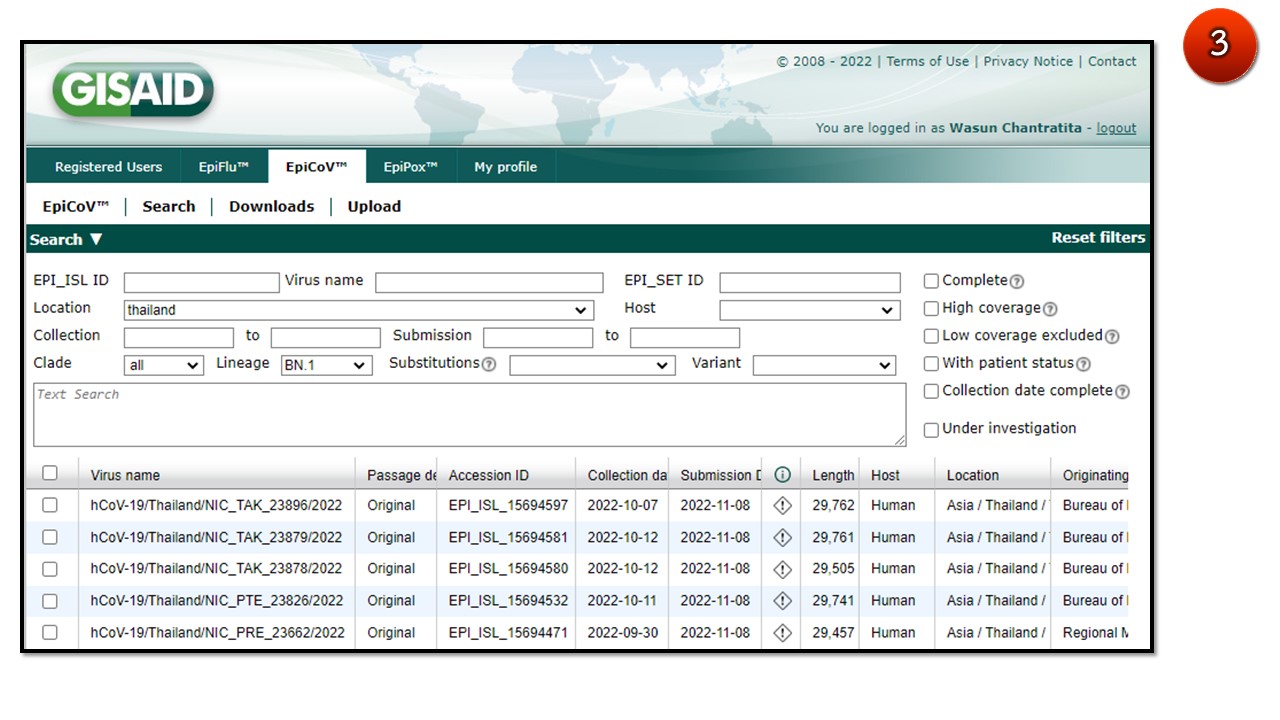The image size is (1280, 720).
Task: Click help icon beside High coverage
Action: [x=1050, y=309]
